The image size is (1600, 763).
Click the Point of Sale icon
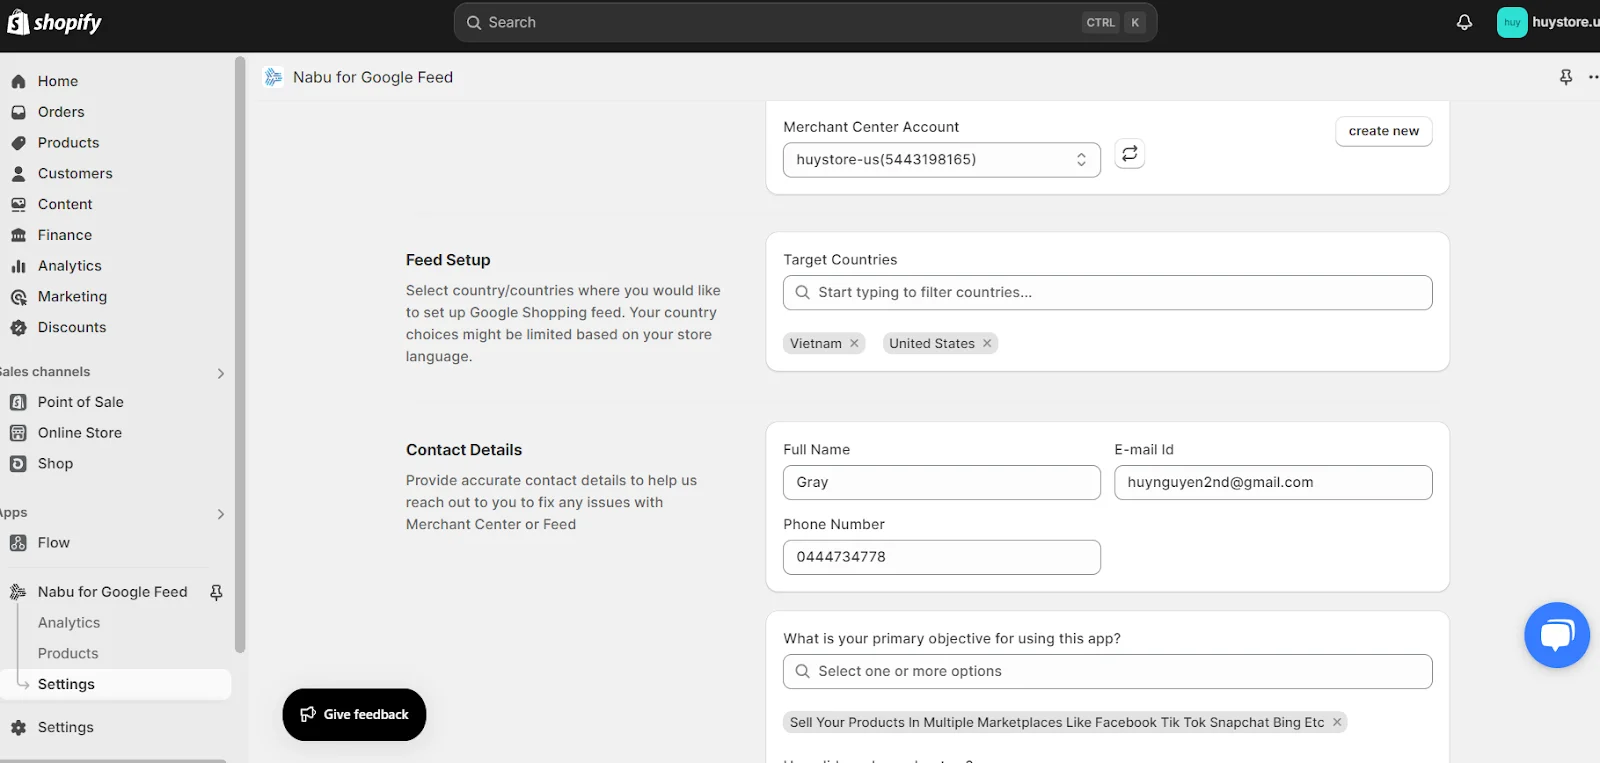point(18,402)
